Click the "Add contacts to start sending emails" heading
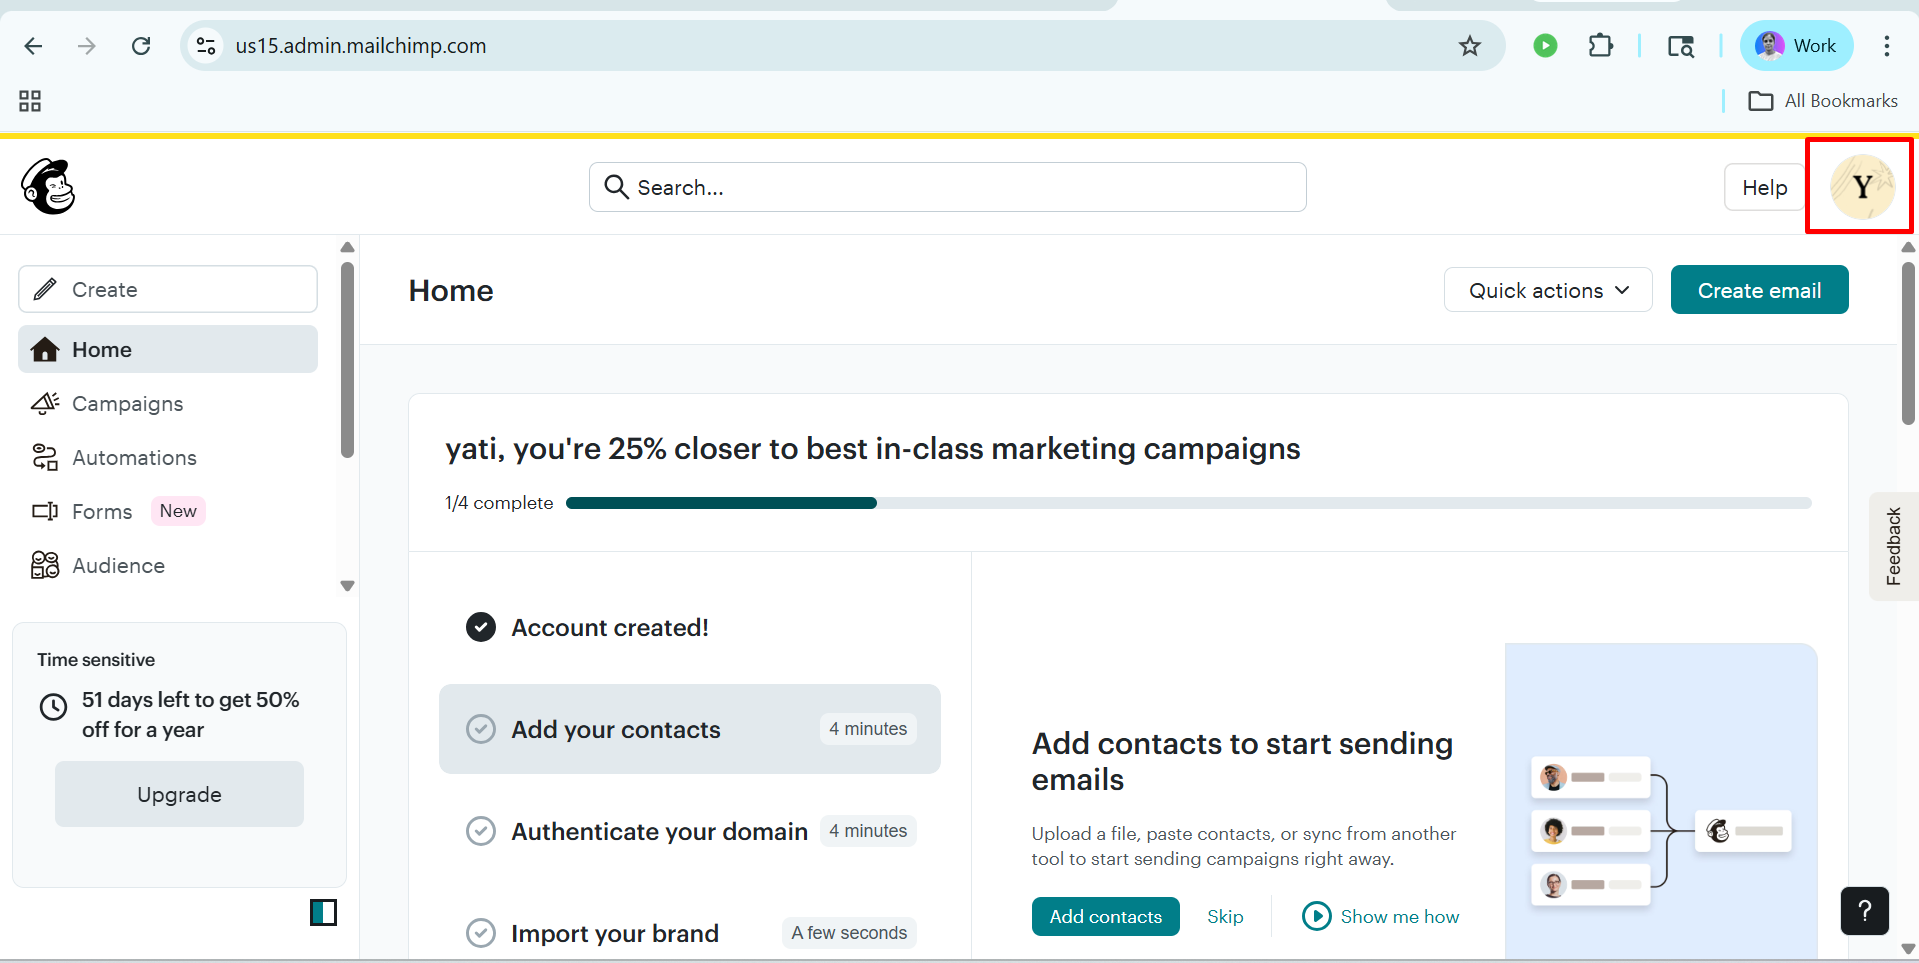This screenshot has height=963, width=1919. (1242, 761)
